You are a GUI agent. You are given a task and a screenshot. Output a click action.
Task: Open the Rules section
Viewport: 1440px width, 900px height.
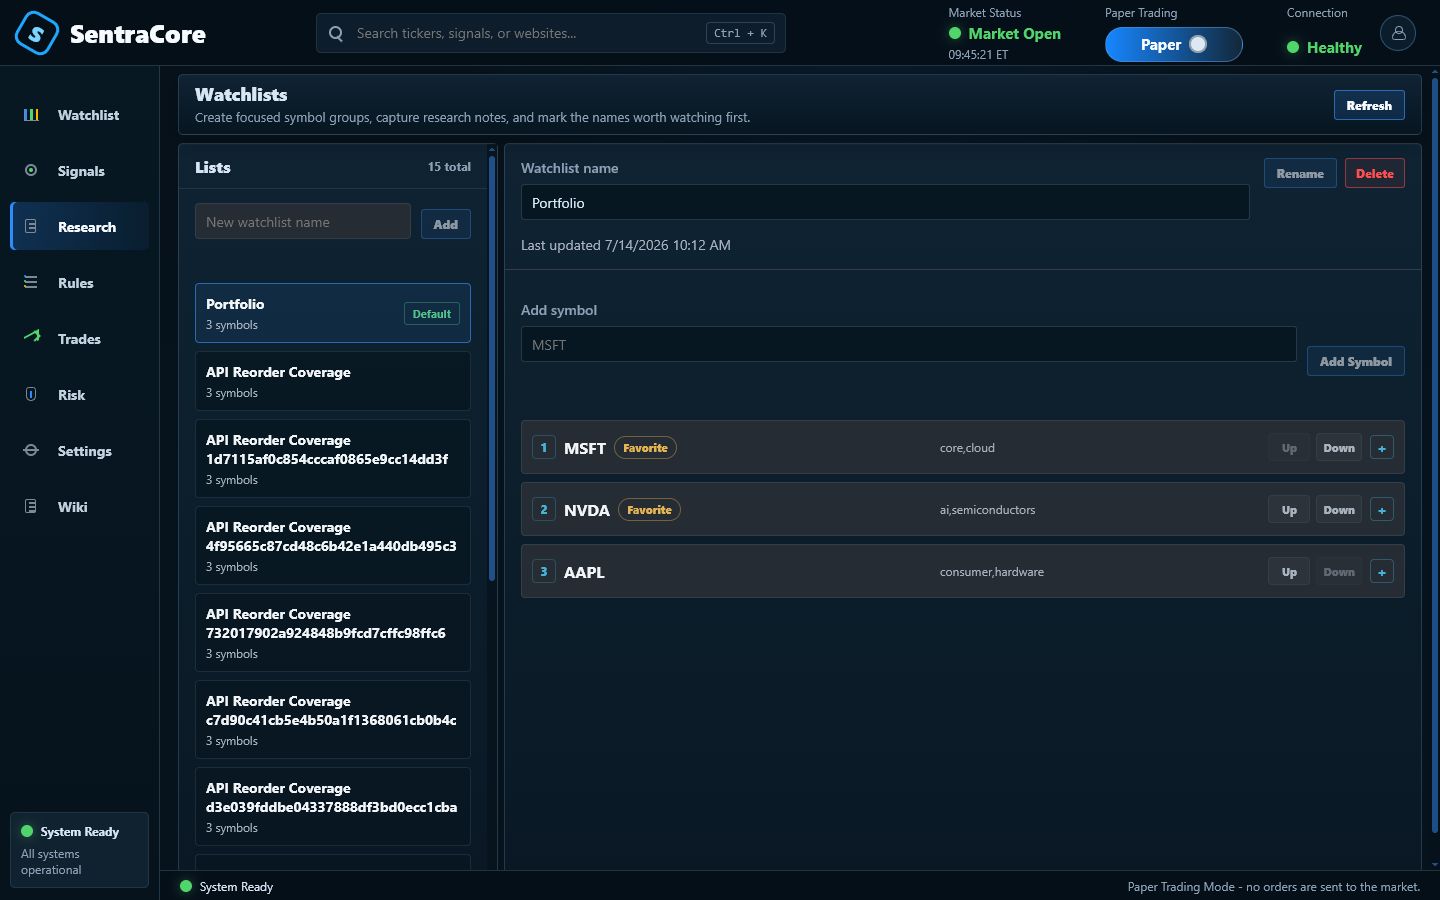point(80,283)
